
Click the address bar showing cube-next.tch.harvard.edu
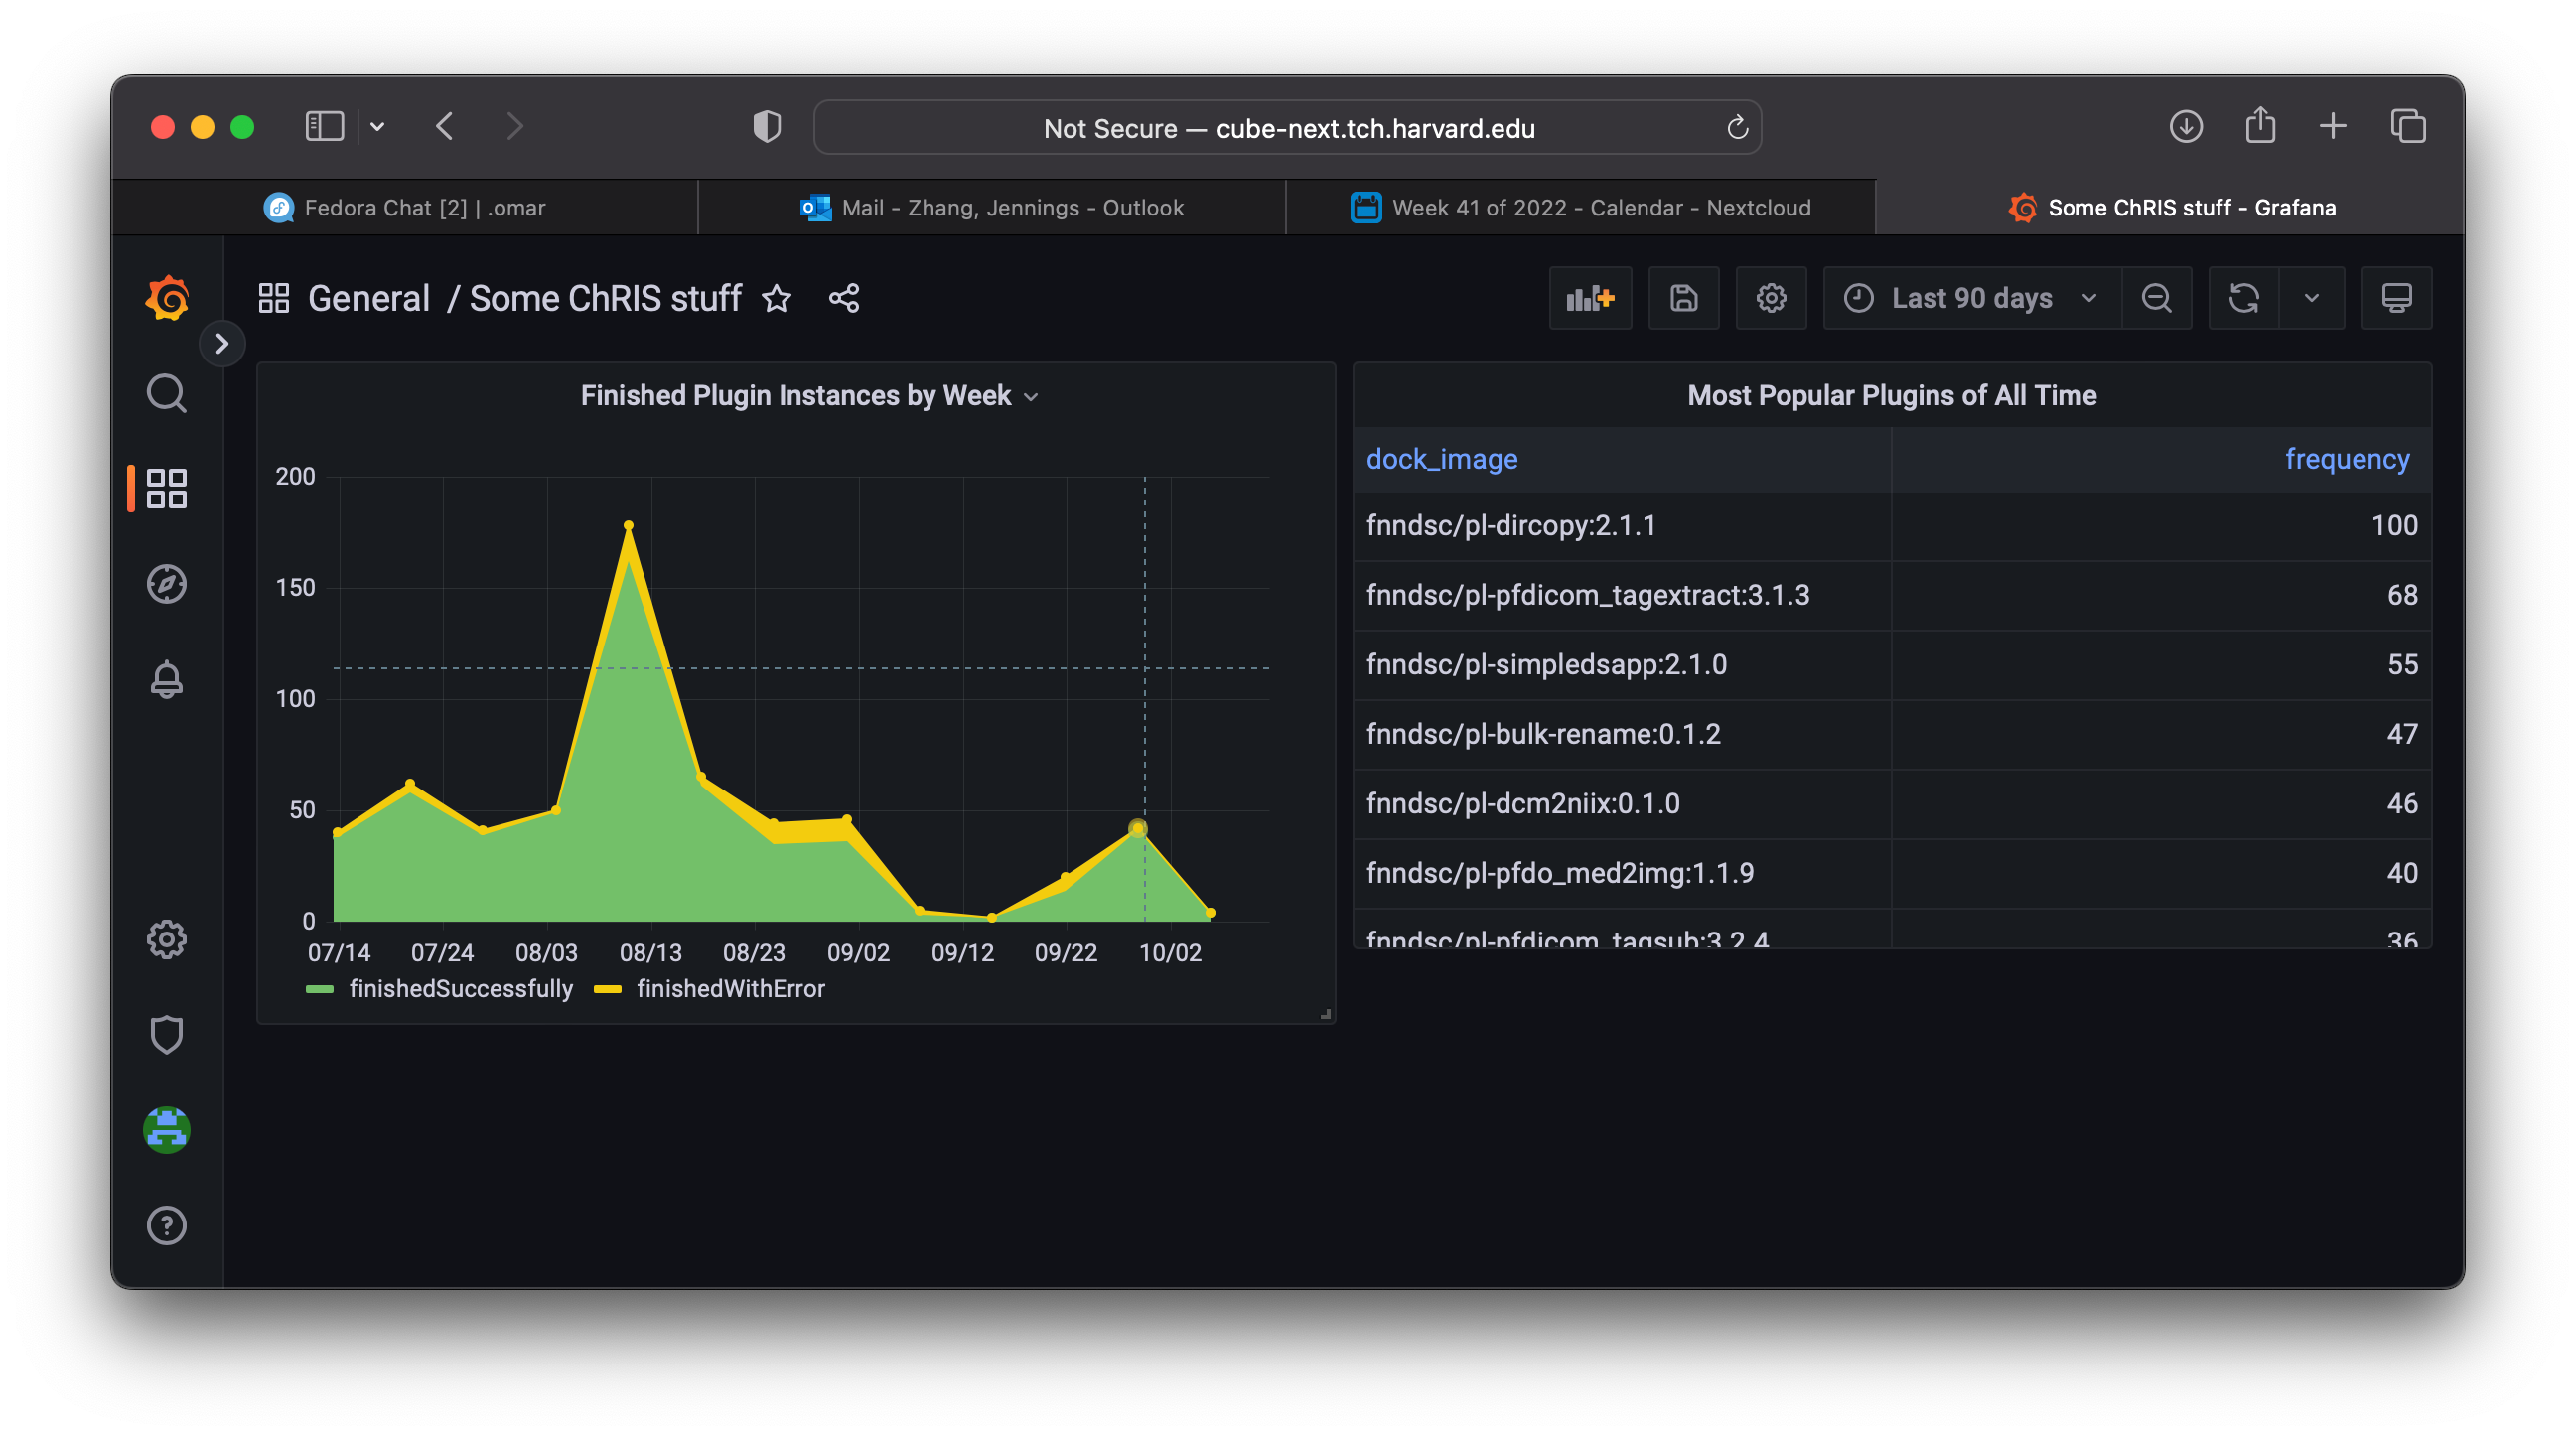(x=1288, y=127)
